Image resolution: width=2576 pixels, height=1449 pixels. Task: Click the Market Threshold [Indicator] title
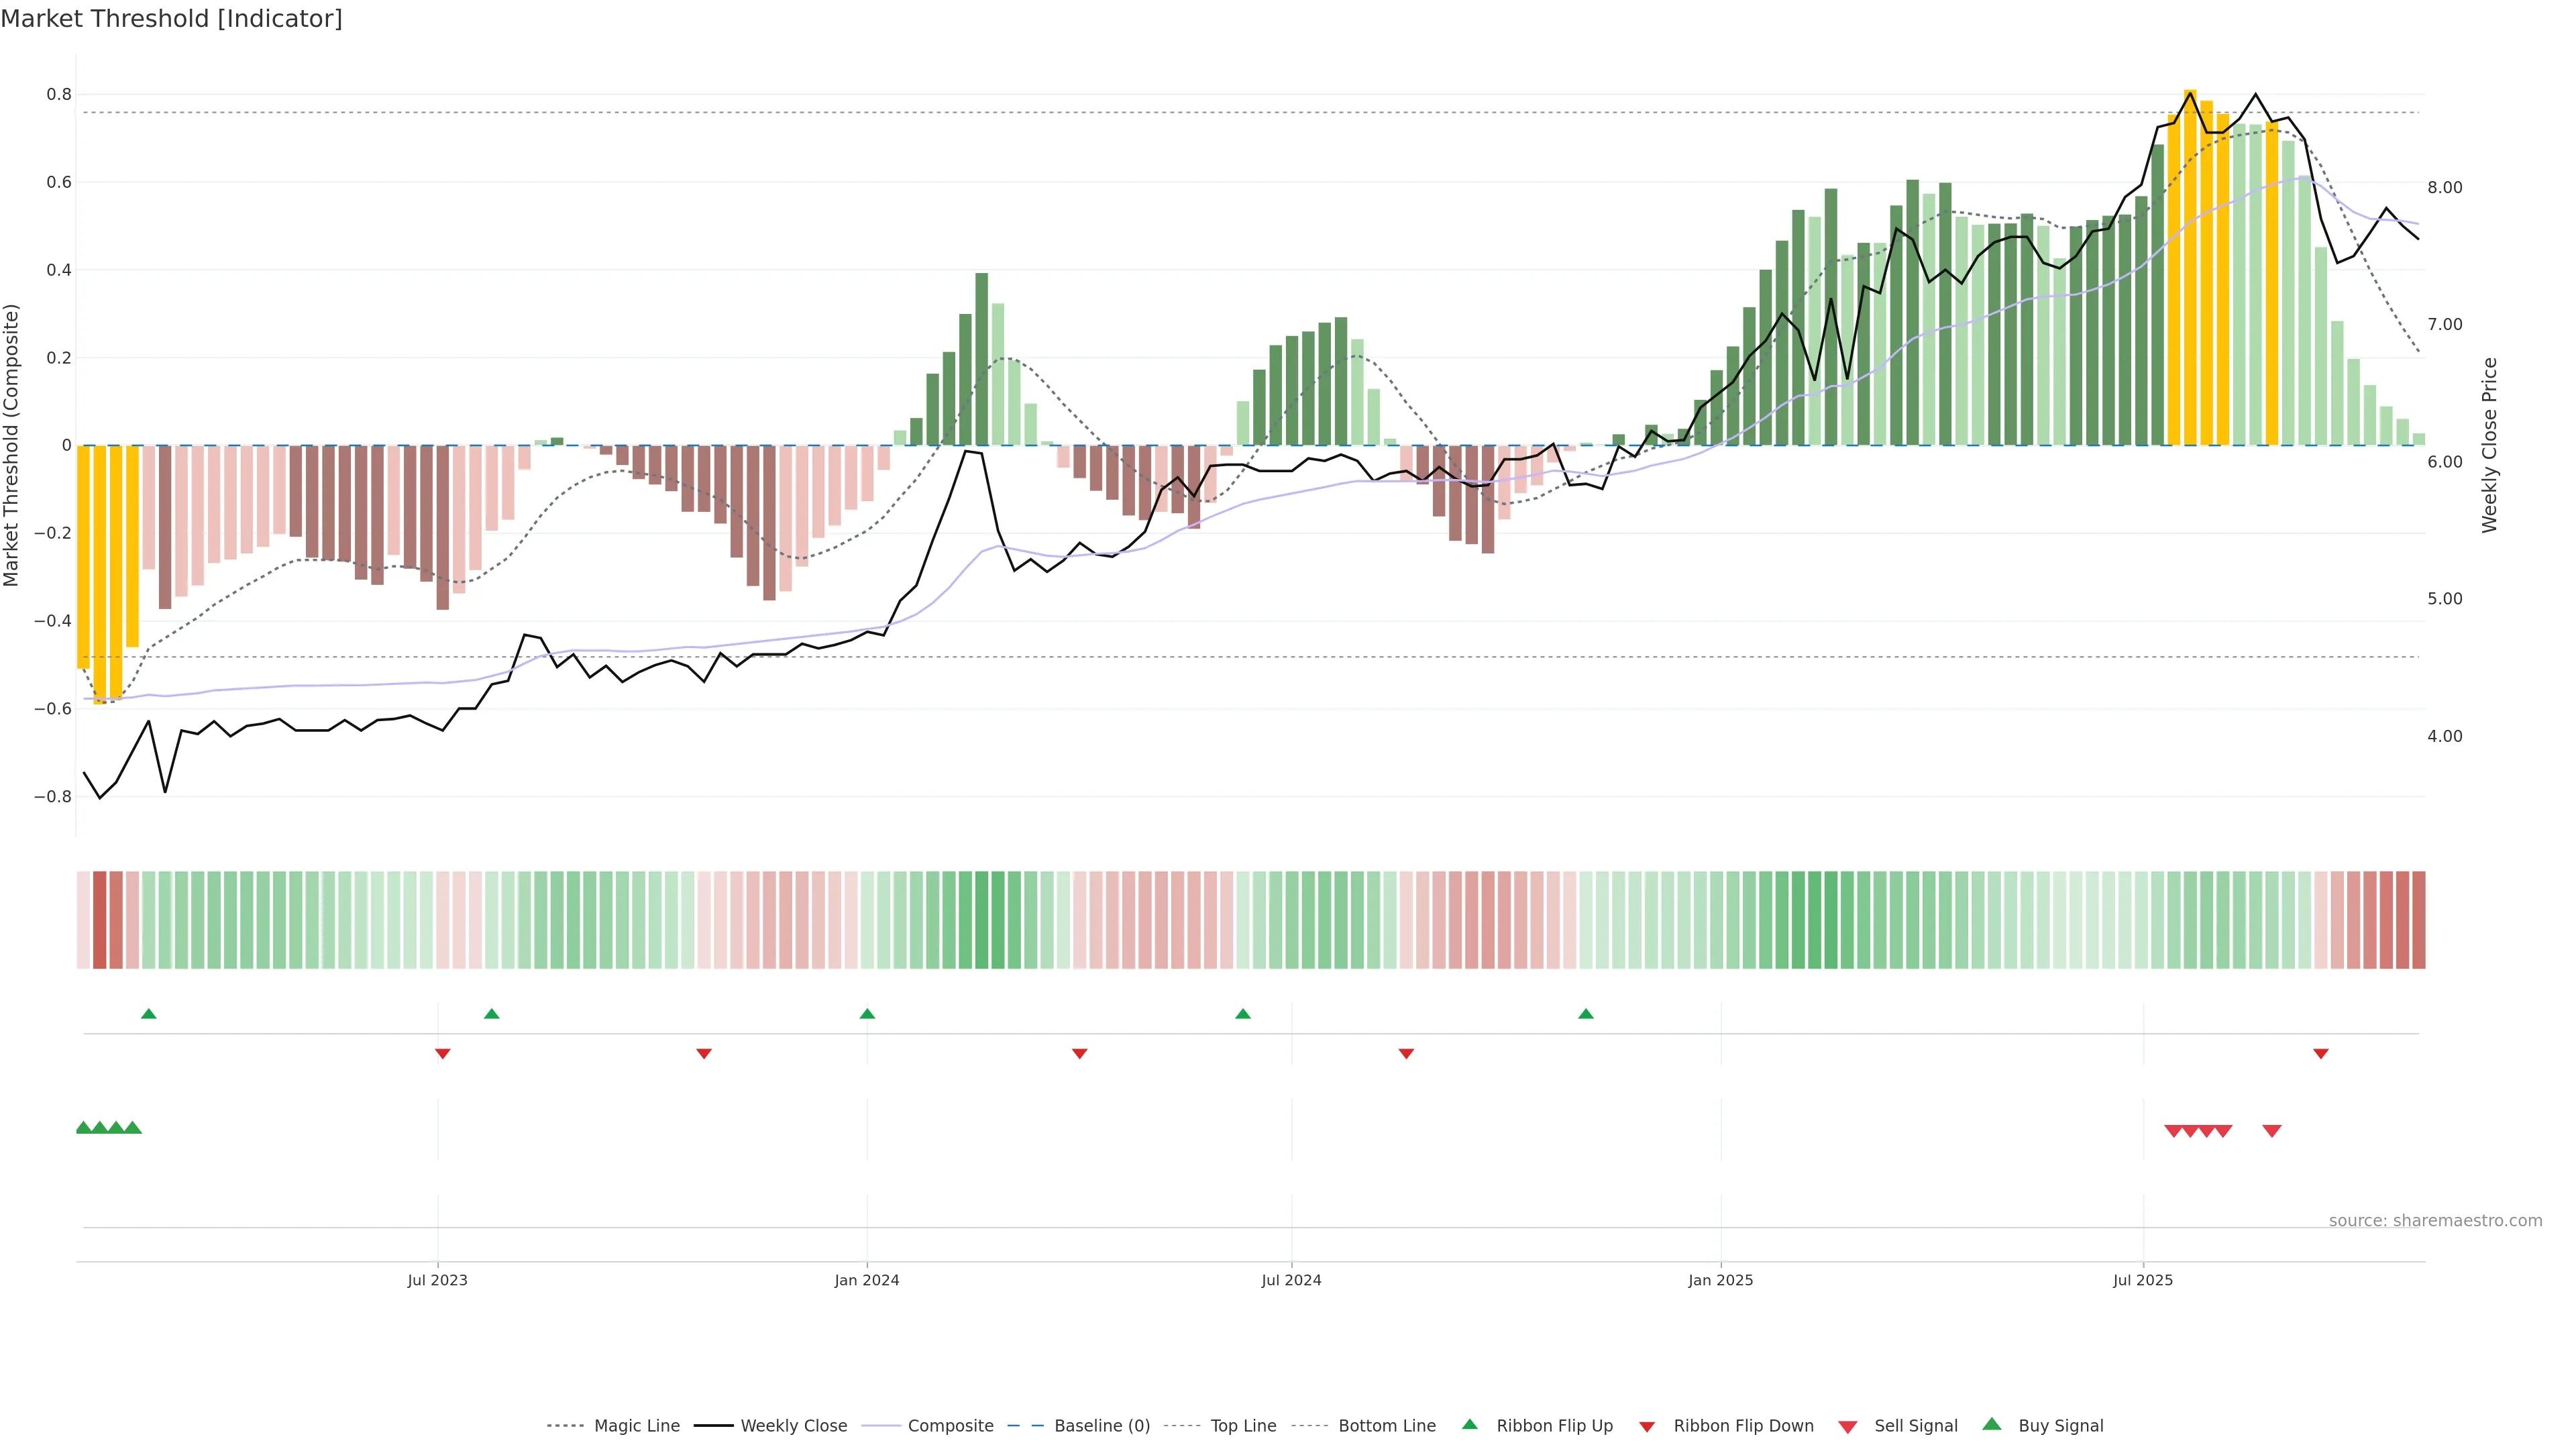coord(171,19)
